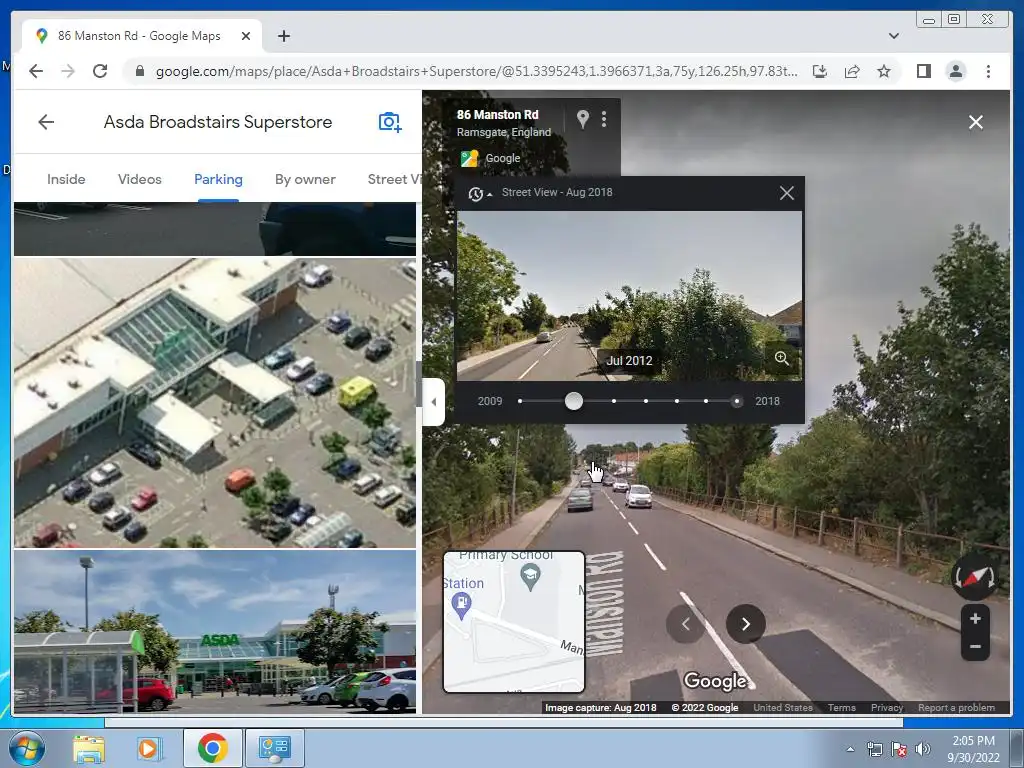Select the 2009 timeline point

point(520,401)
